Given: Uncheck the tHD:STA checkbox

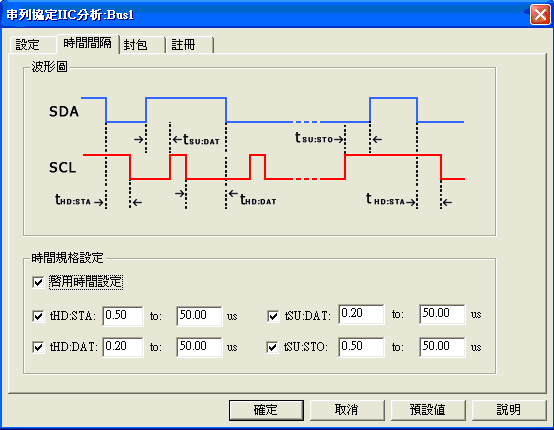Looking at the screenshot, I should click(38, 316).
